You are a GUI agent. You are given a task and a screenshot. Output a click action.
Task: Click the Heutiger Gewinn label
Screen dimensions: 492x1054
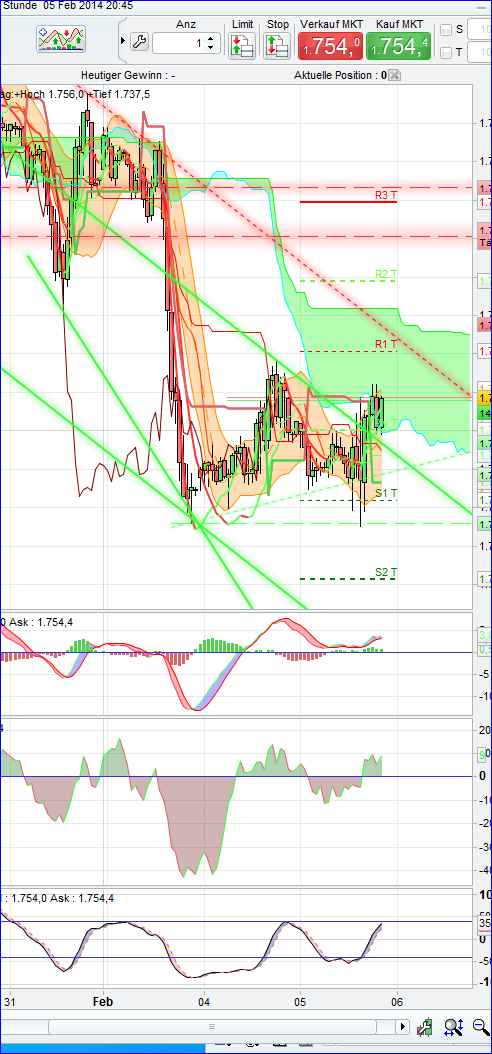point(128,75)
